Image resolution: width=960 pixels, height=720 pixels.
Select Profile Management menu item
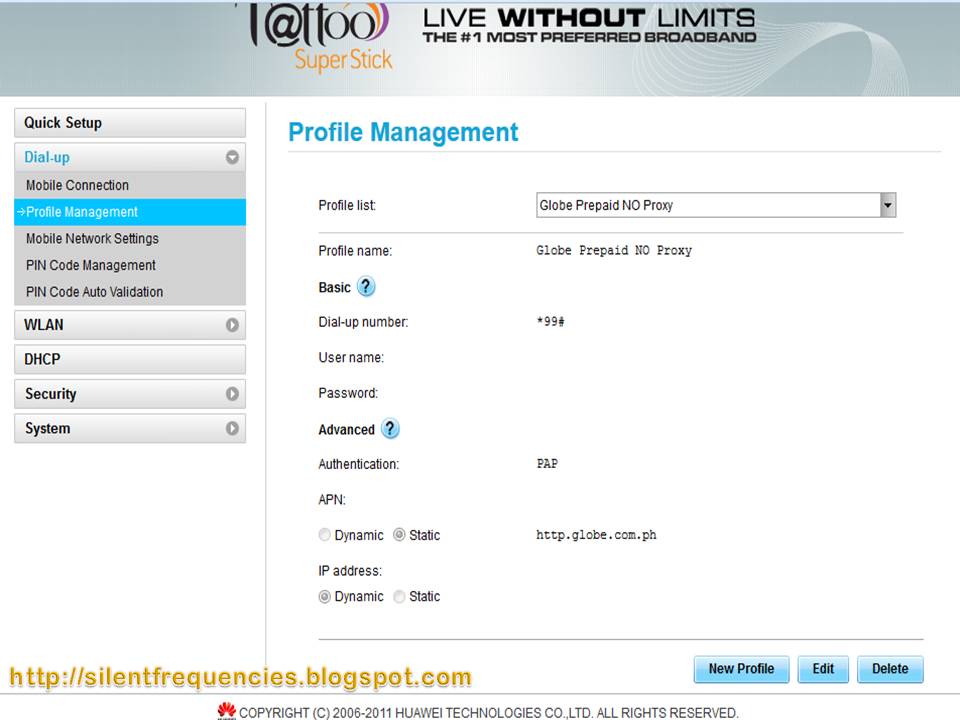coord(130,212)
